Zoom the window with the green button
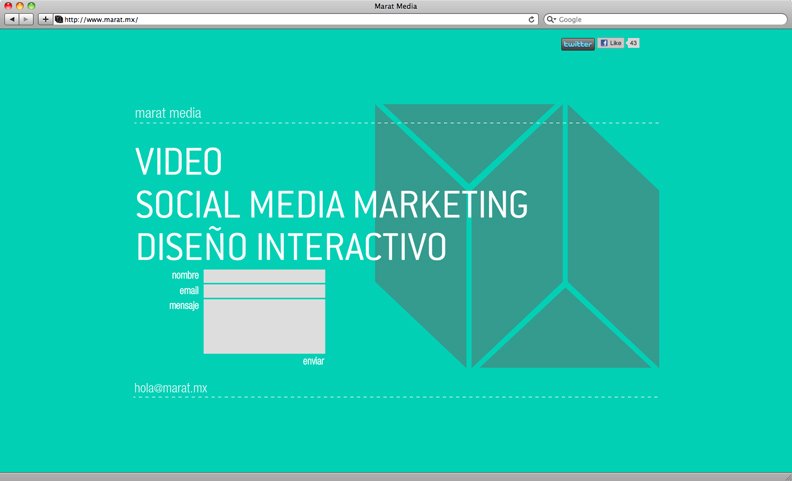Screen dimensions: 792x481 [31, 6]
